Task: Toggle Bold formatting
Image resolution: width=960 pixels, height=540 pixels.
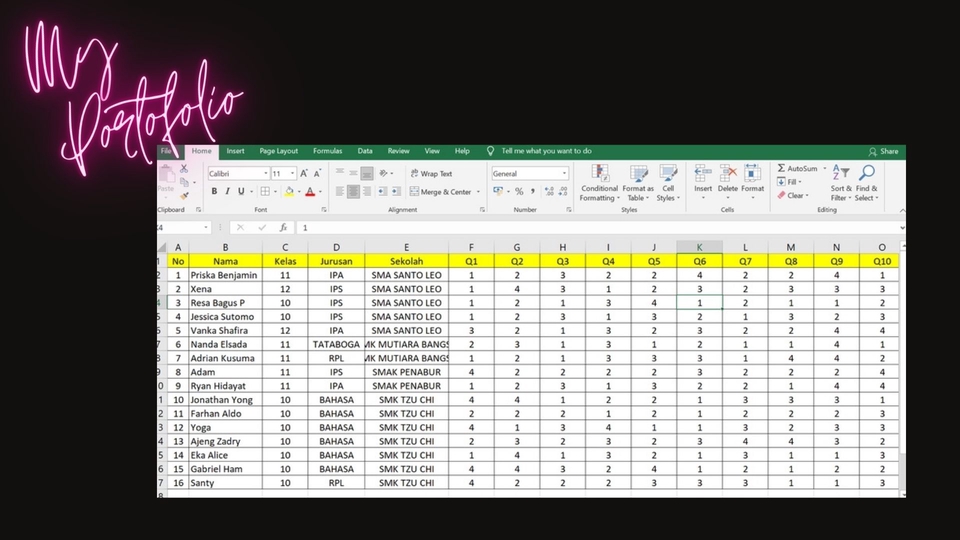Action: point(214,192)
